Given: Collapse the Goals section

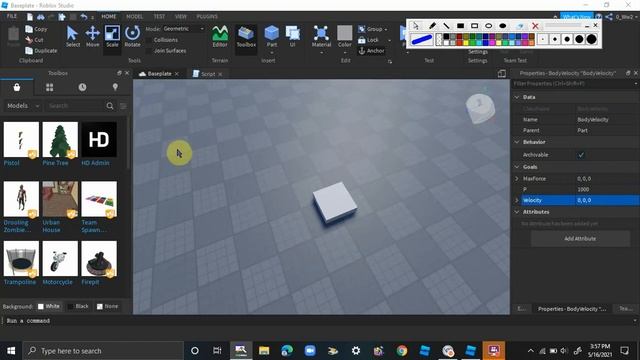Looking at the screenshot, I should coord(517,167).
